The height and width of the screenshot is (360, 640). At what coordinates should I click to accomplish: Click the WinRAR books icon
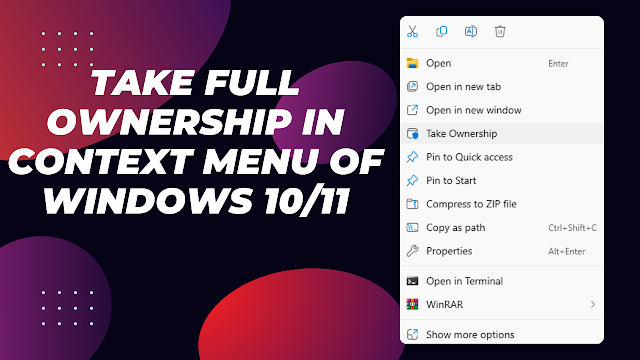(x=412, y=304)
